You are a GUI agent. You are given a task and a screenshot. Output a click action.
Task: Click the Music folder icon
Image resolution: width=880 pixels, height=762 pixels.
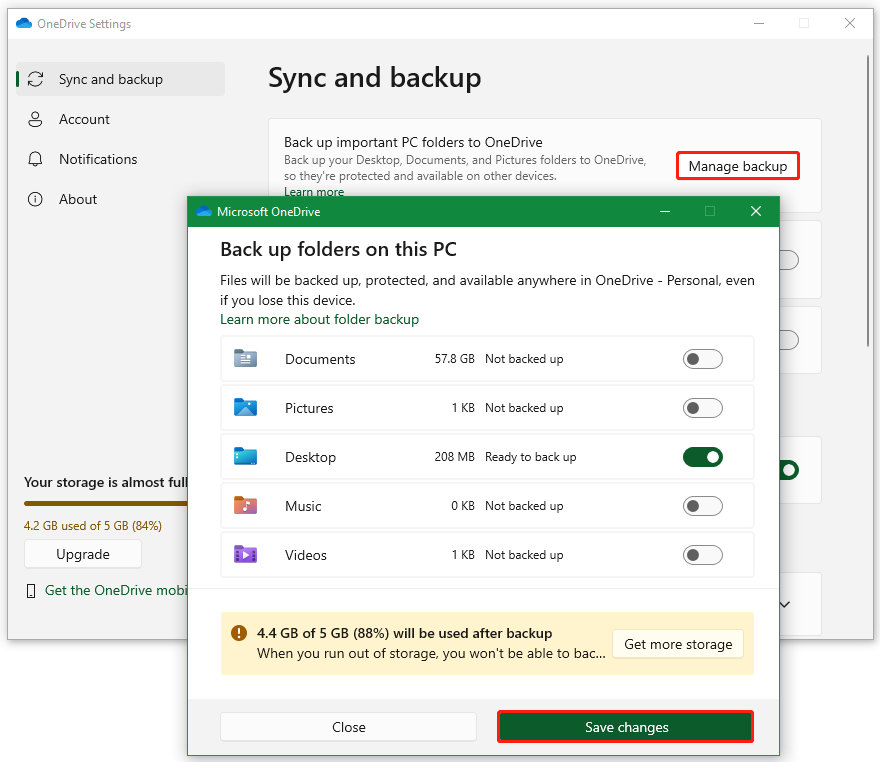point(245,505)
